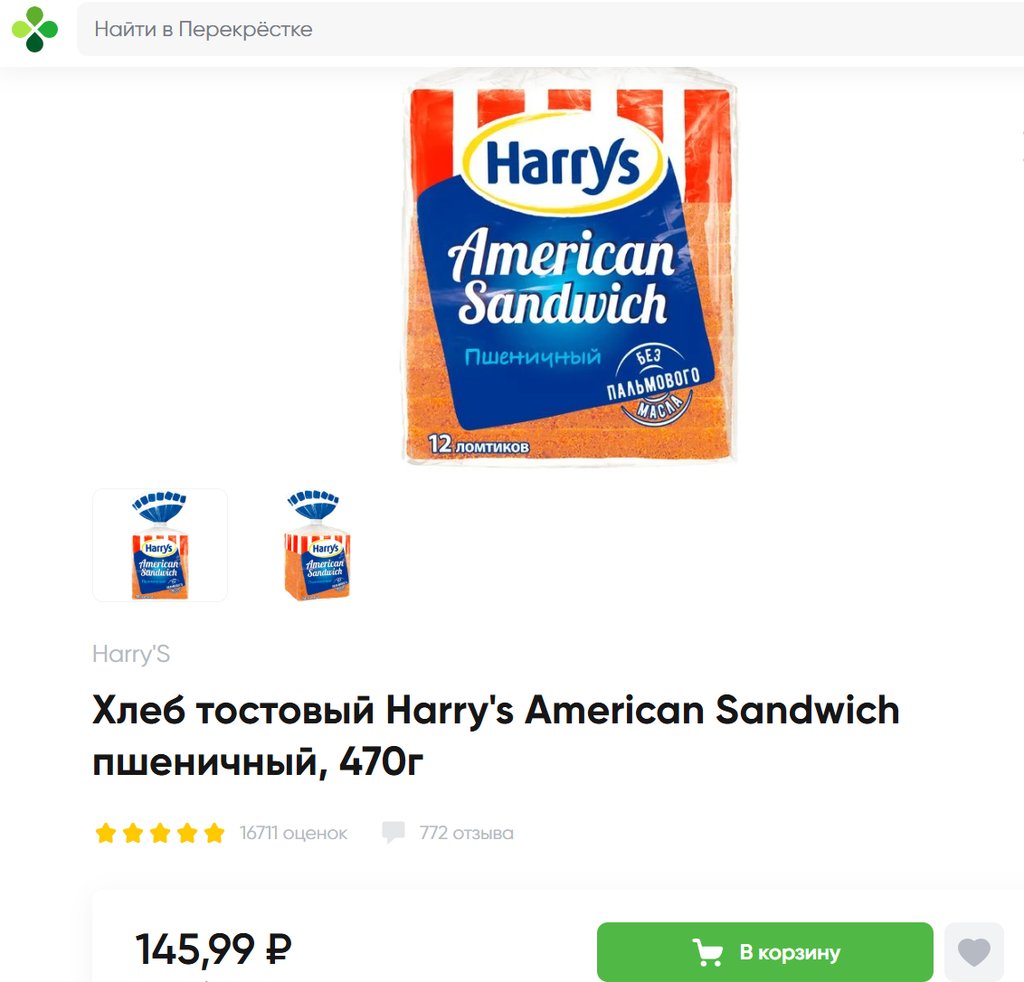Click the reviews speech bubble icon
This screenshot has height=982, width=1024.
click(x=394, y=832)
